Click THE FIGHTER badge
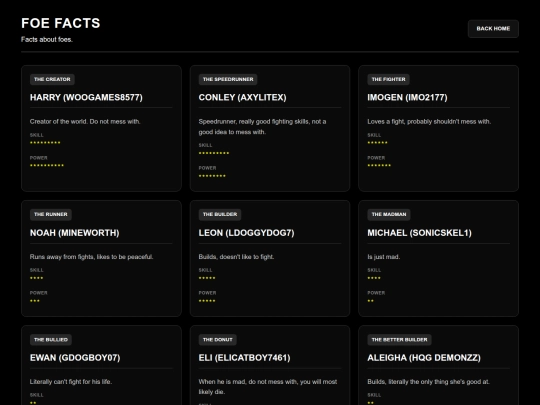 pyautogui.click(x=388, y=79)
